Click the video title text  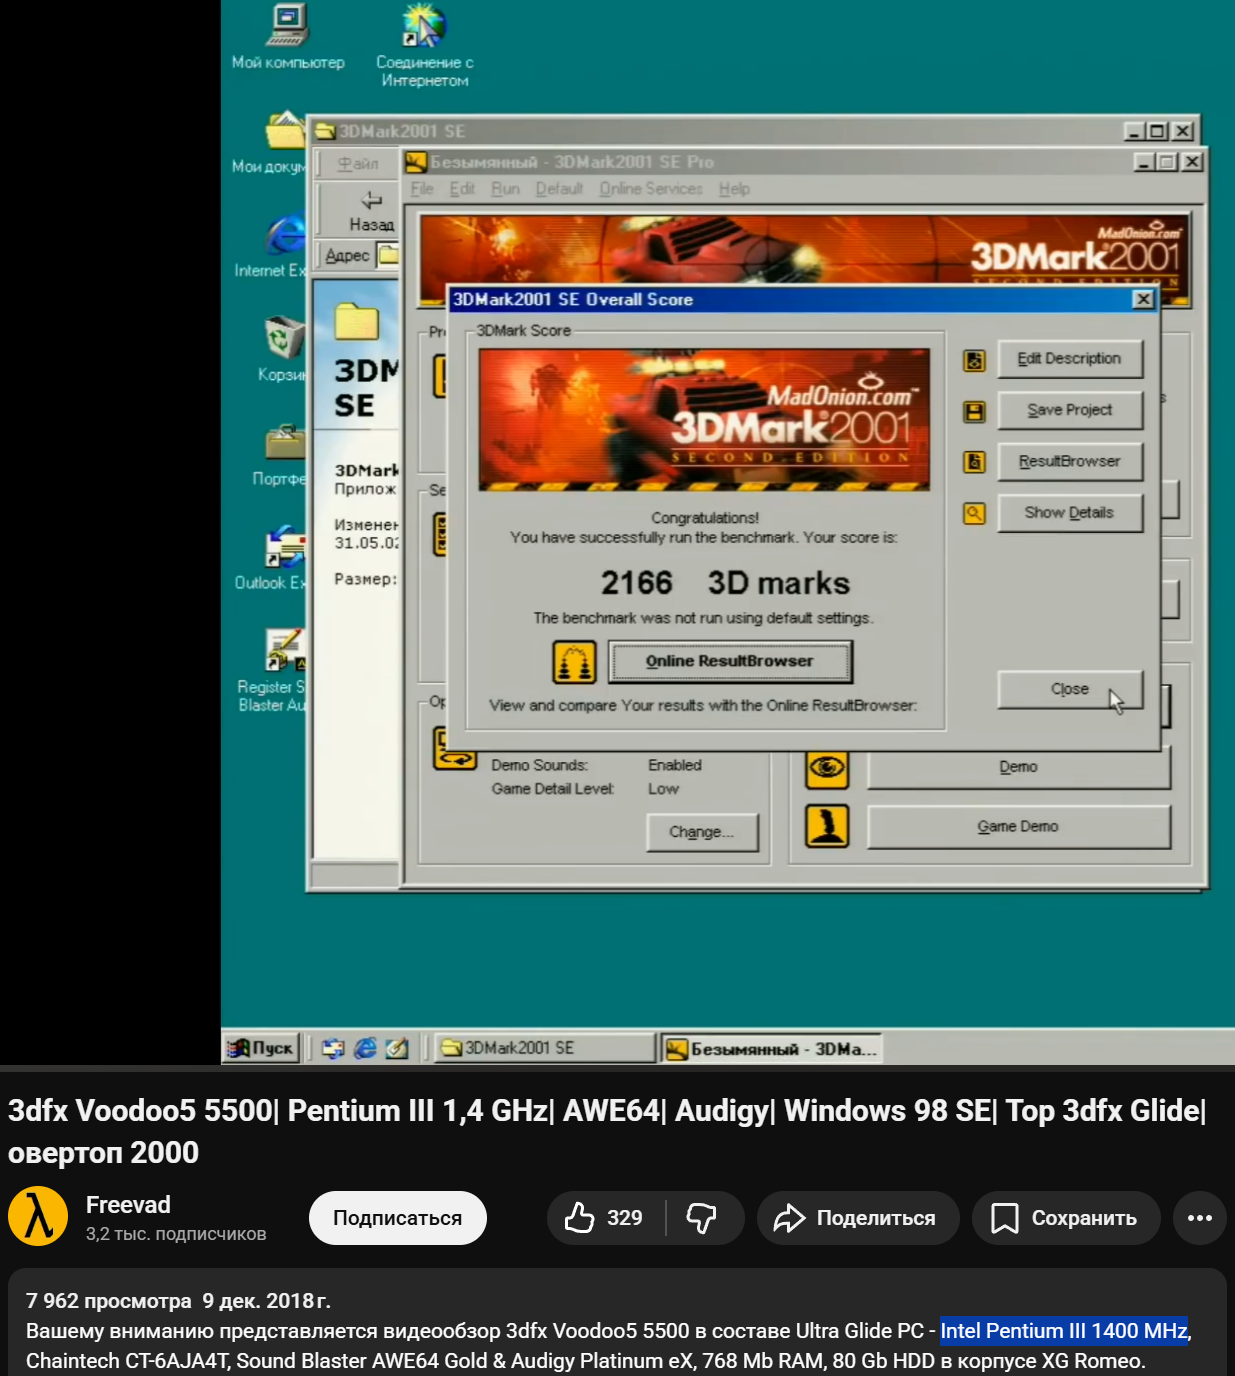pos(607,1131)
